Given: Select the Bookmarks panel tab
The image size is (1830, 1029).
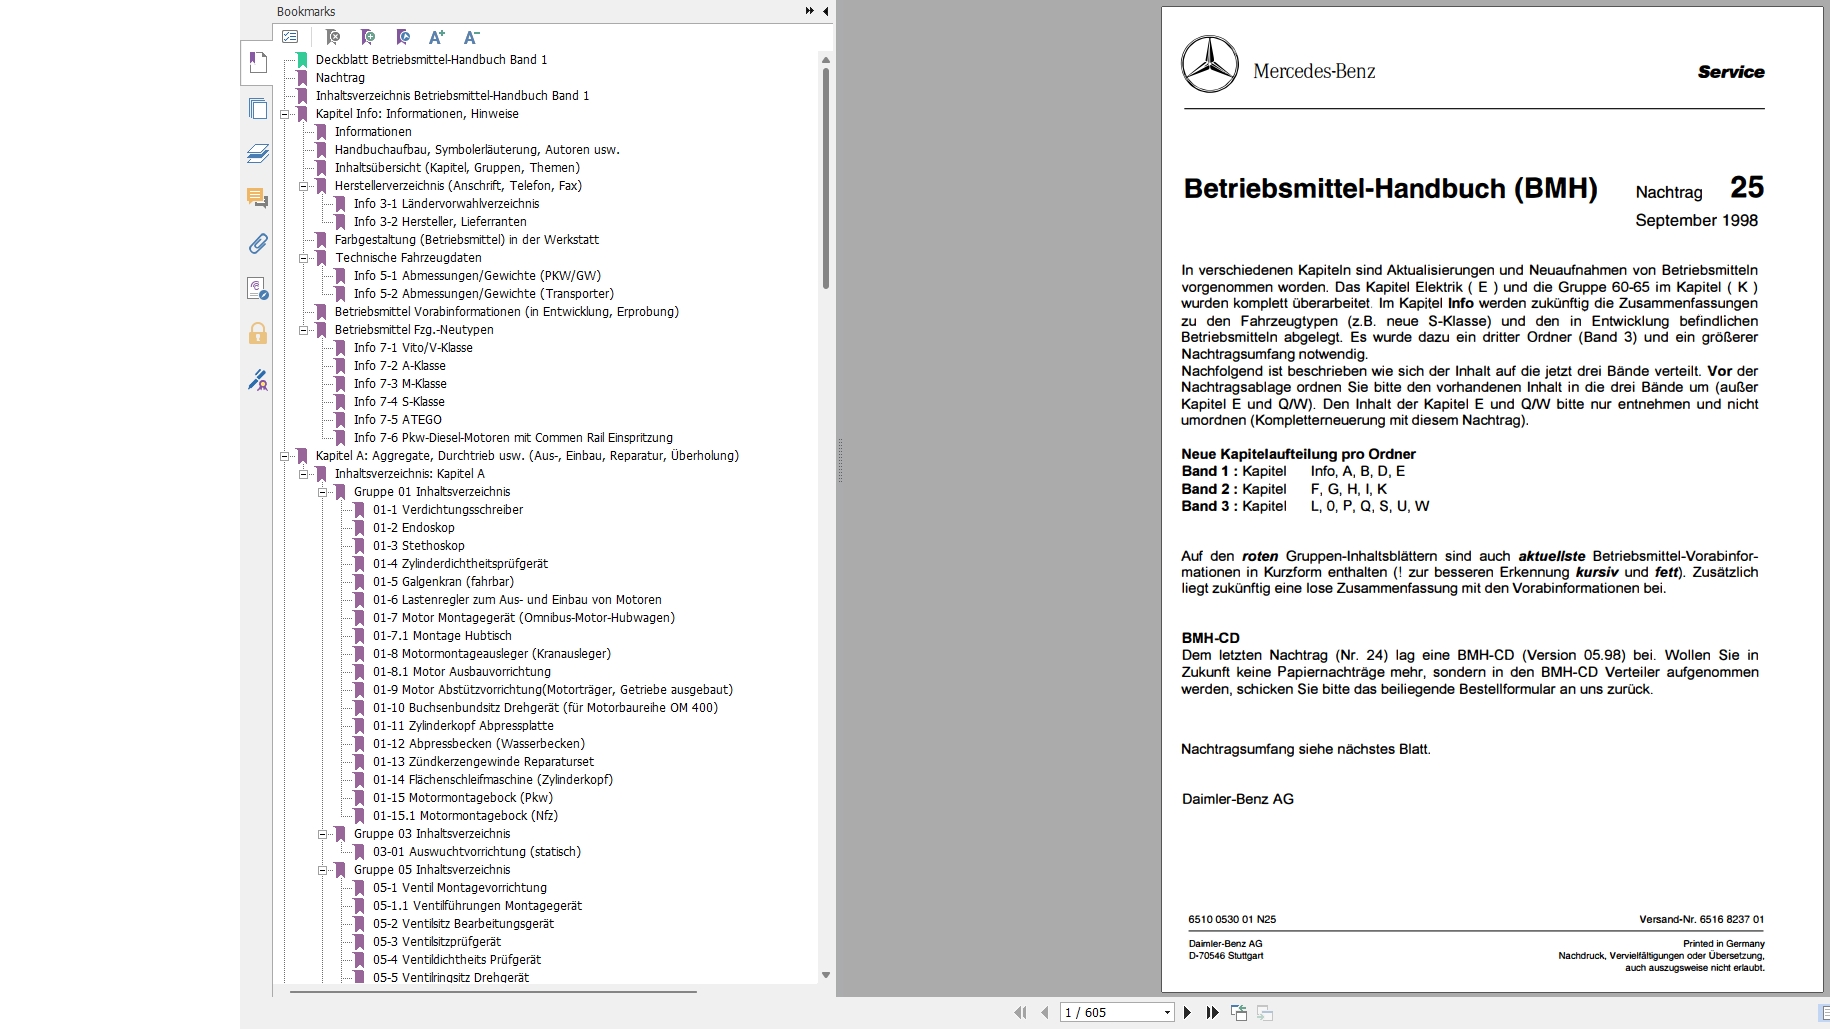Looking at the screenshot, I should [x=258, y=63].
